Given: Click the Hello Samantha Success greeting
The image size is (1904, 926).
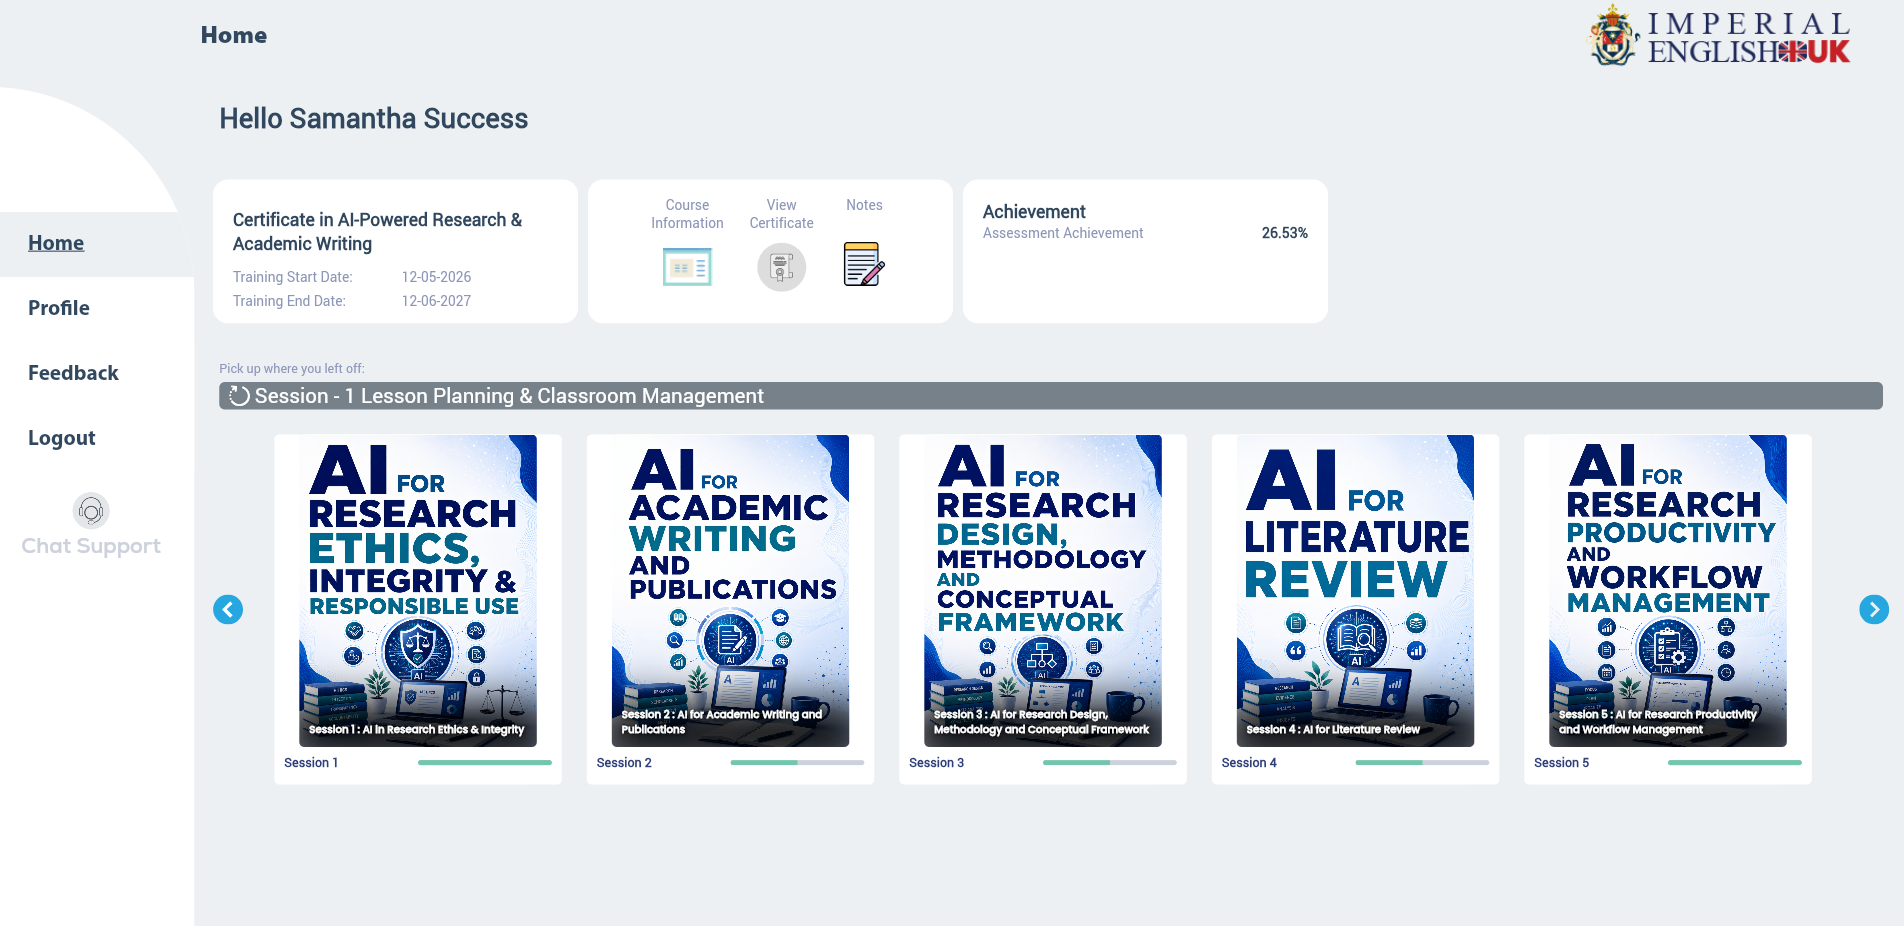Looking at the screenshot, I should tap(374, 119).
